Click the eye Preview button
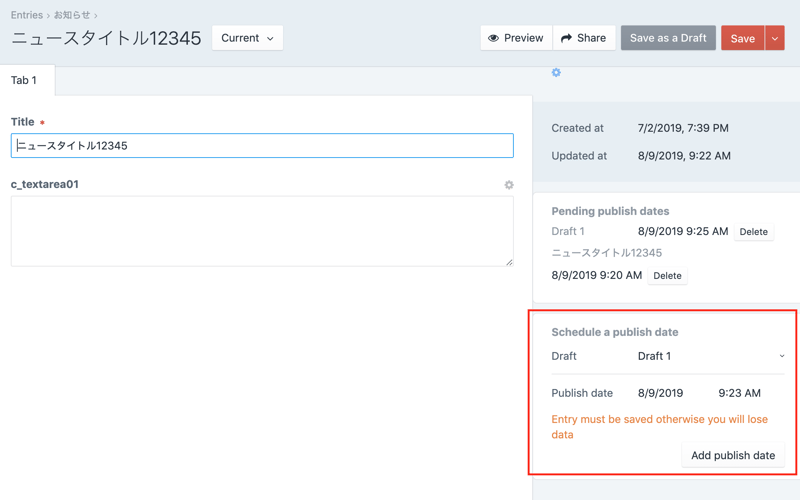The image size is (800, 500). click(516, 38)
